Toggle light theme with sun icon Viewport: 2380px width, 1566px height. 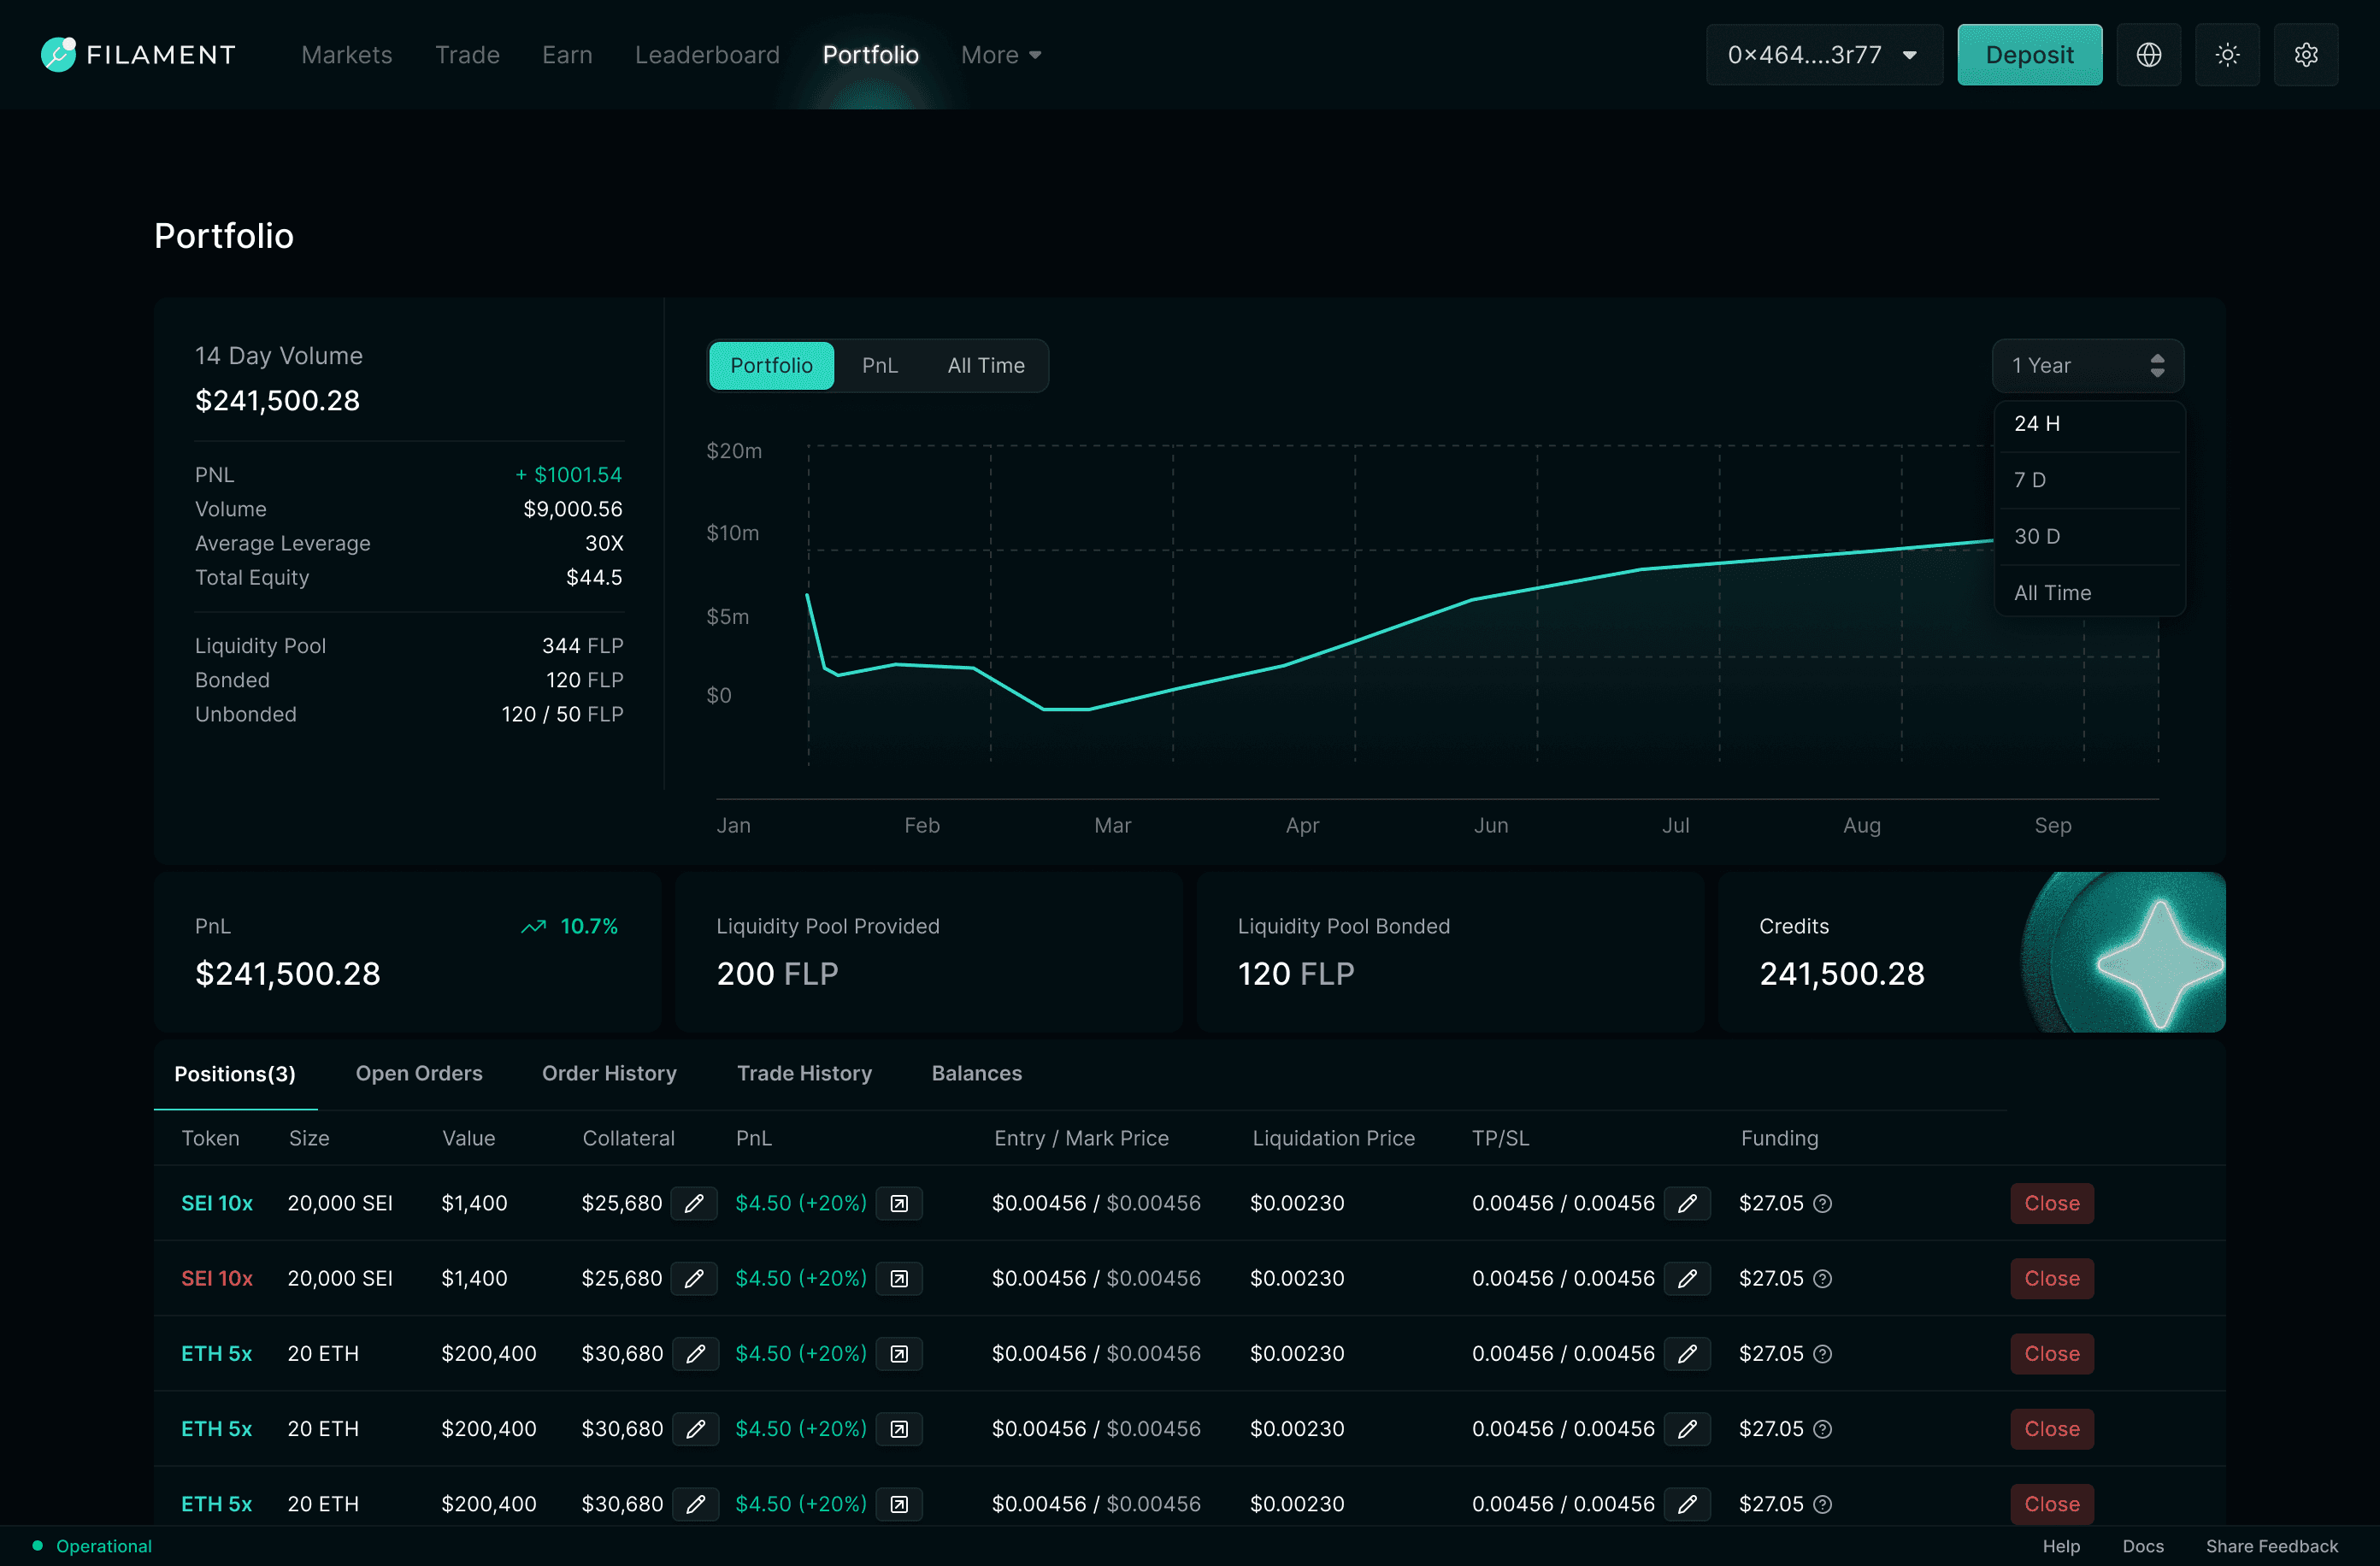2227,55
